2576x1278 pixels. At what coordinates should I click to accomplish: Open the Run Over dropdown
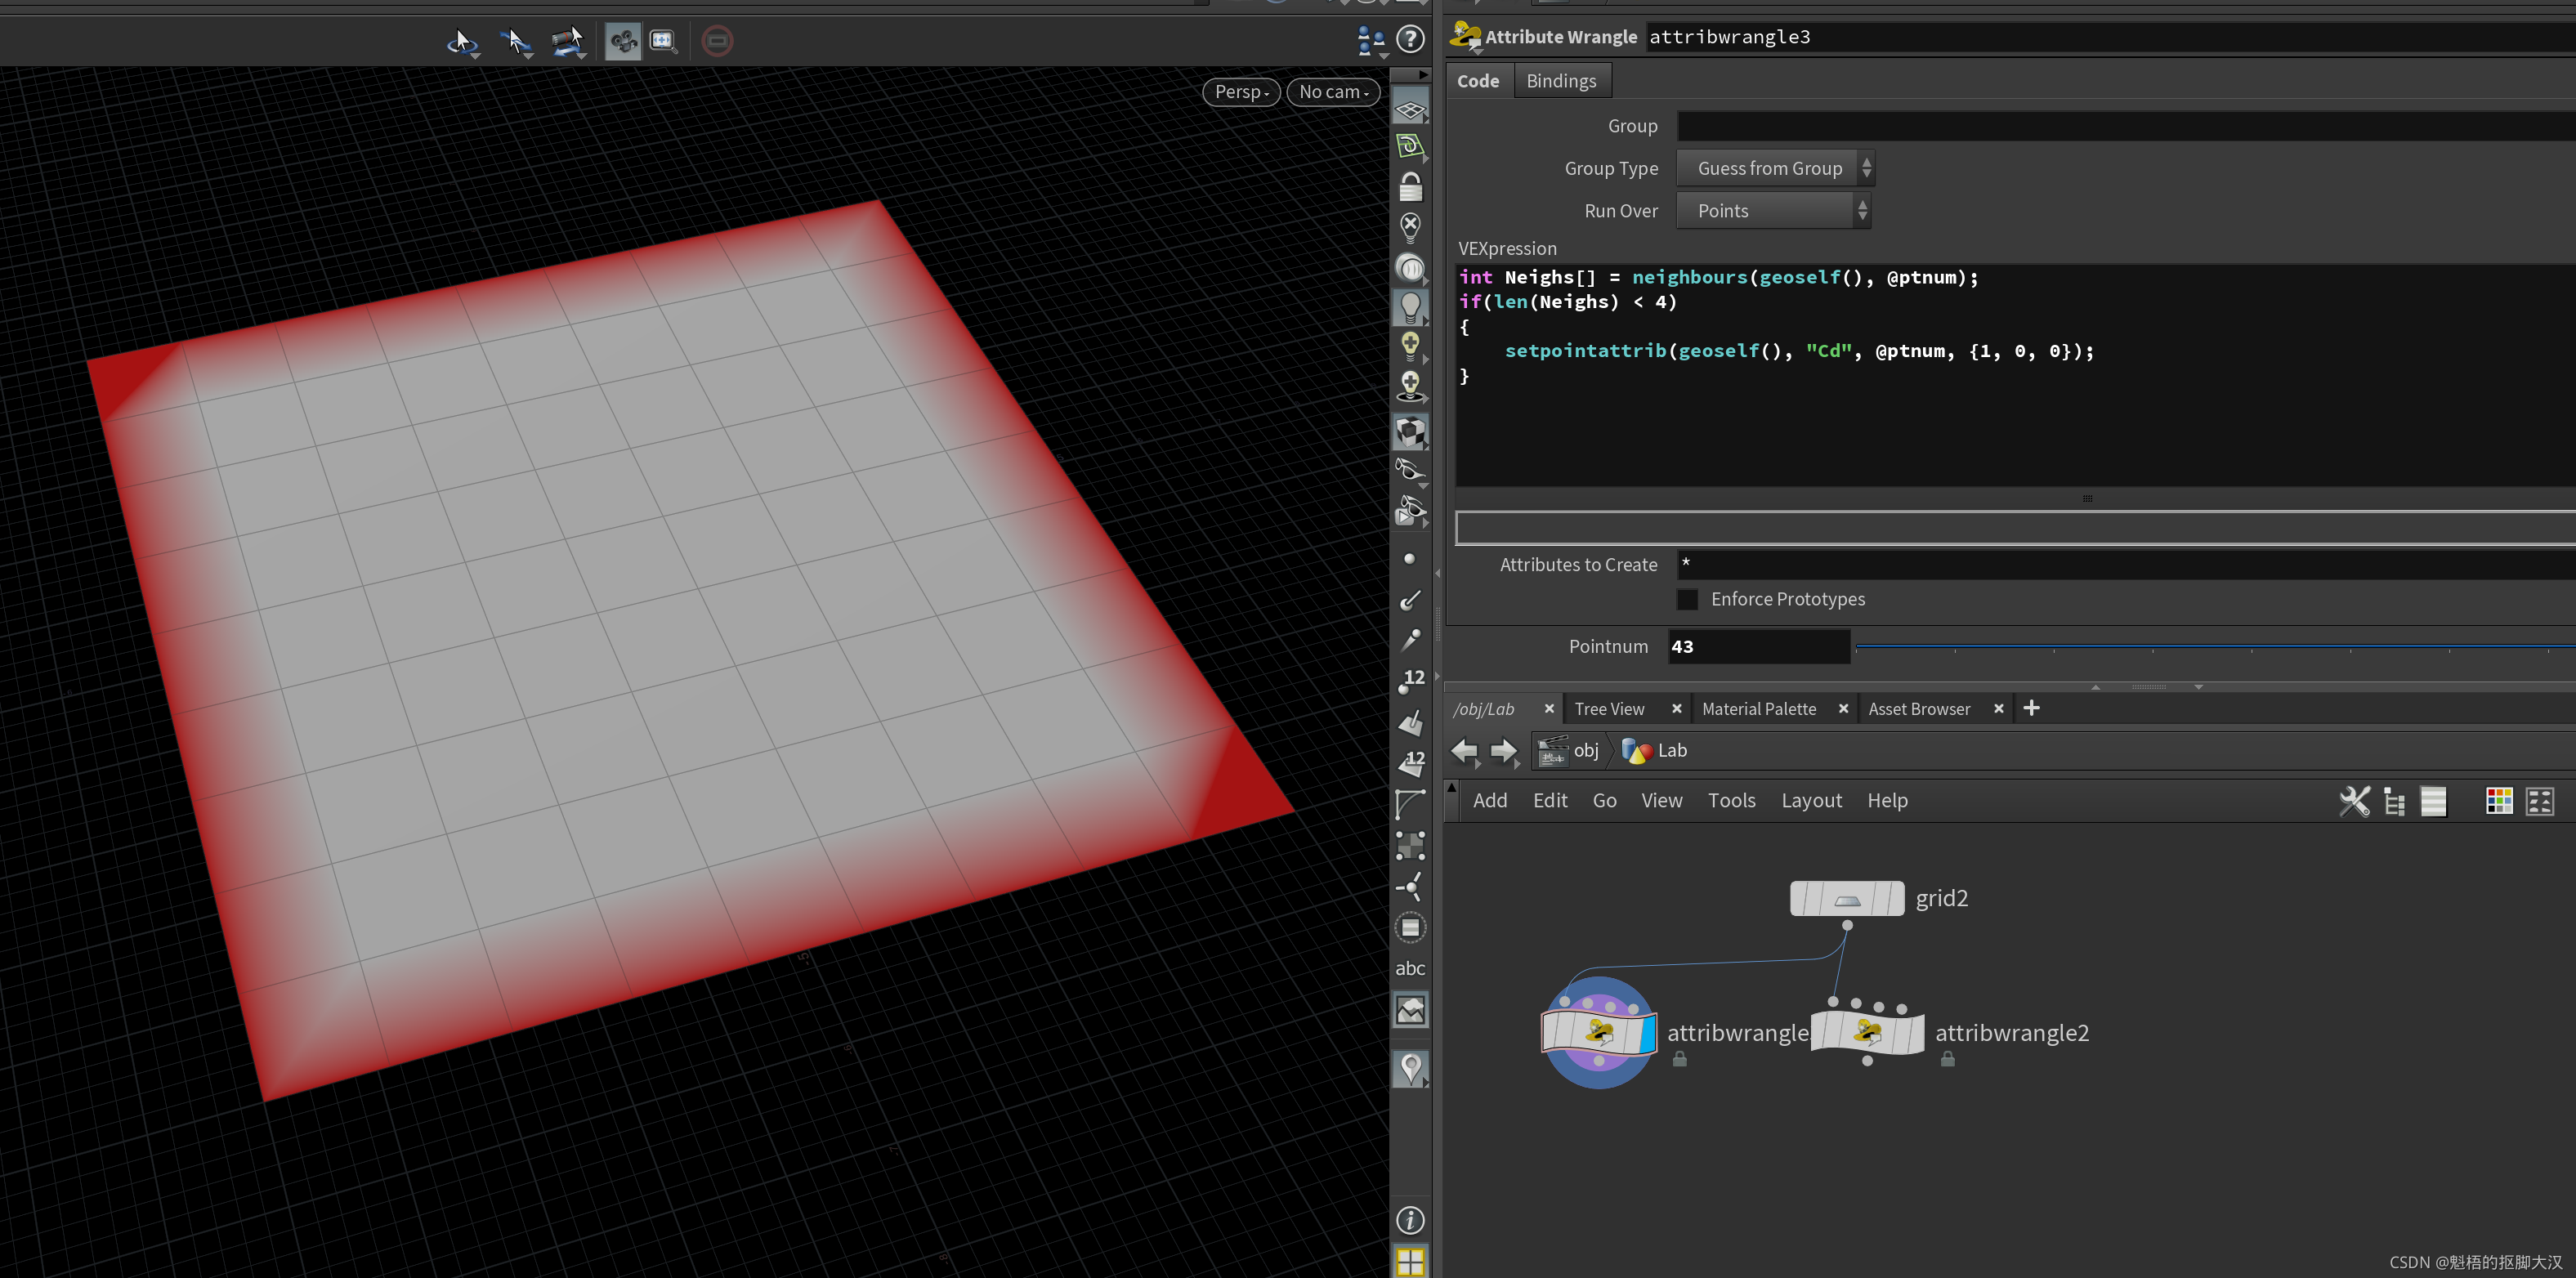1772,211
